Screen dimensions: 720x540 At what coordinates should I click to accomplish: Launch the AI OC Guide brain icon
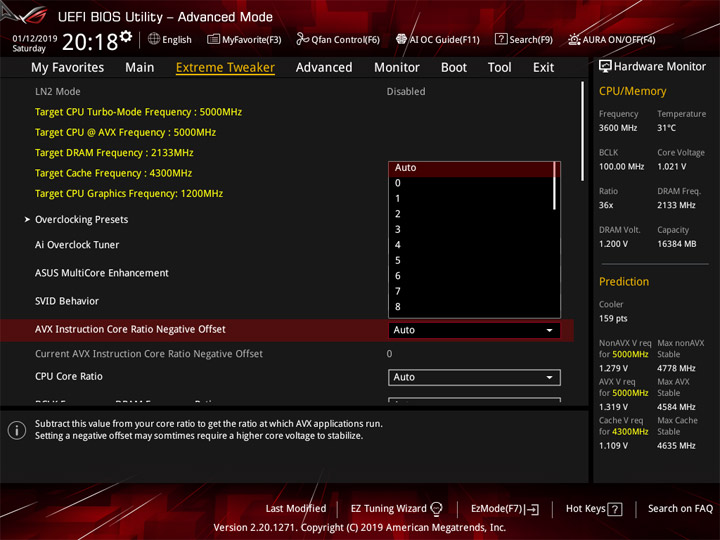[x=401, y=39]
